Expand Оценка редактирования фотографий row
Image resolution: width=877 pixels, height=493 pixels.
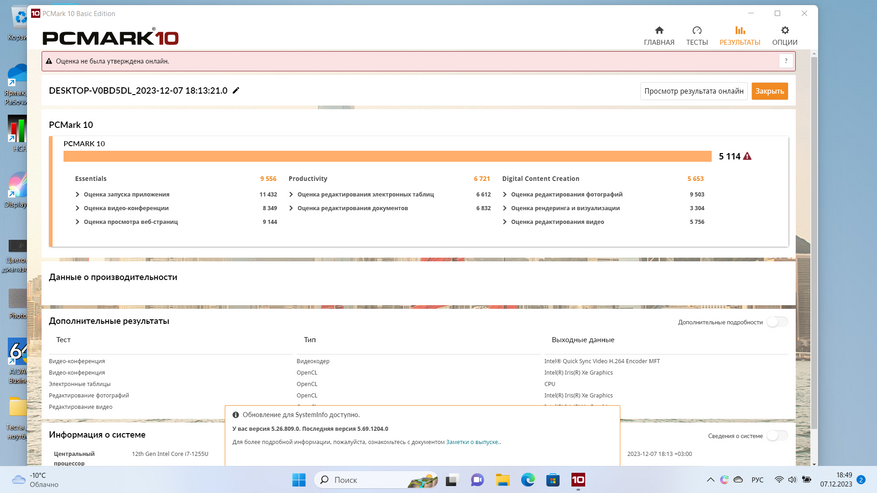504,194
